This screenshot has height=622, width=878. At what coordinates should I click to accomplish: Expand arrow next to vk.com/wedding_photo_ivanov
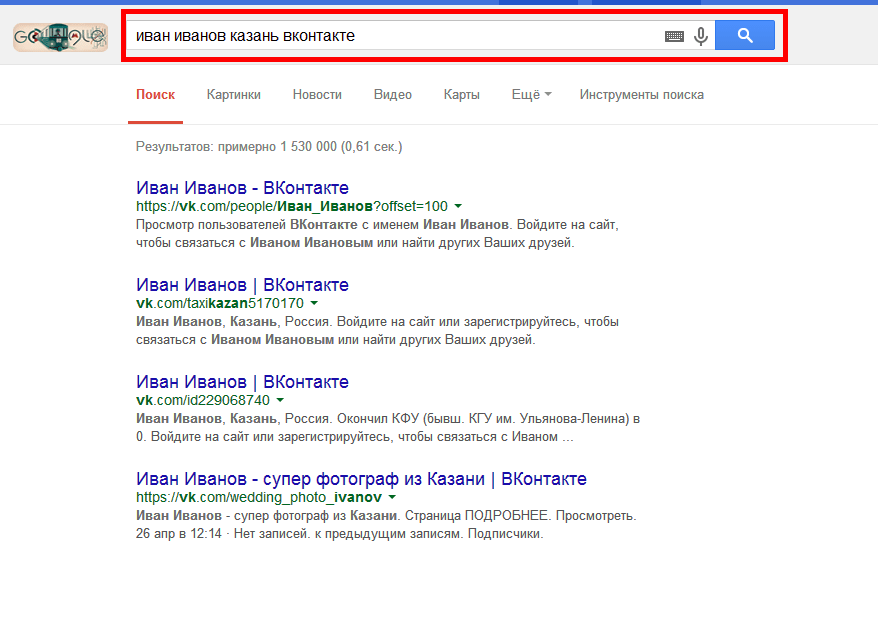(392, 497)
